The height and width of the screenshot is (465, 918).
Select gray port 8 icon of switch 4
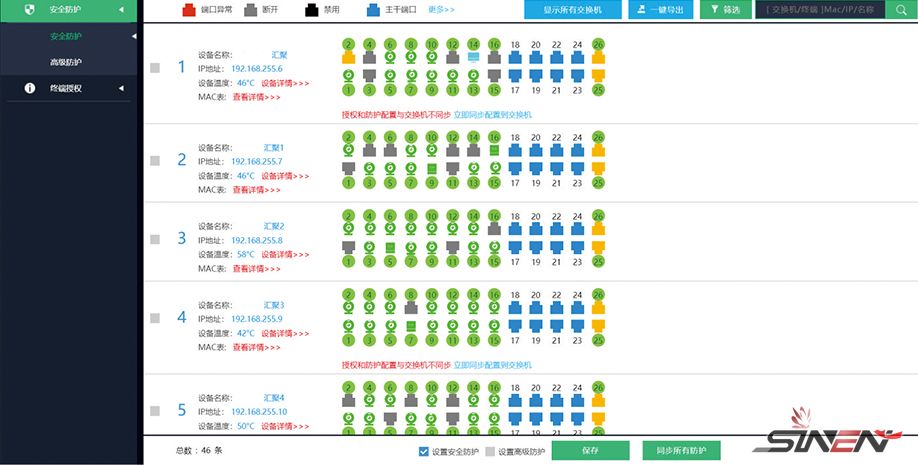pos(411,307)
